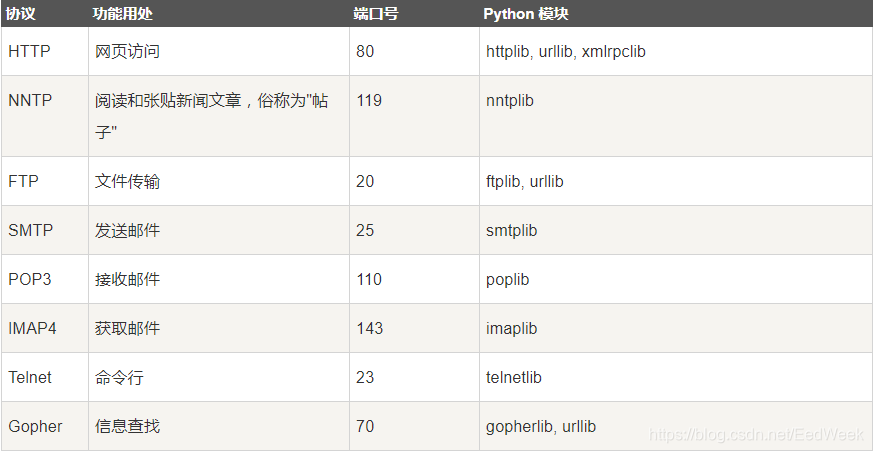Click the 获取邮件 cell
Viewport: 873px width, 453px height.
pyautogui.click(x=219, y=328)
